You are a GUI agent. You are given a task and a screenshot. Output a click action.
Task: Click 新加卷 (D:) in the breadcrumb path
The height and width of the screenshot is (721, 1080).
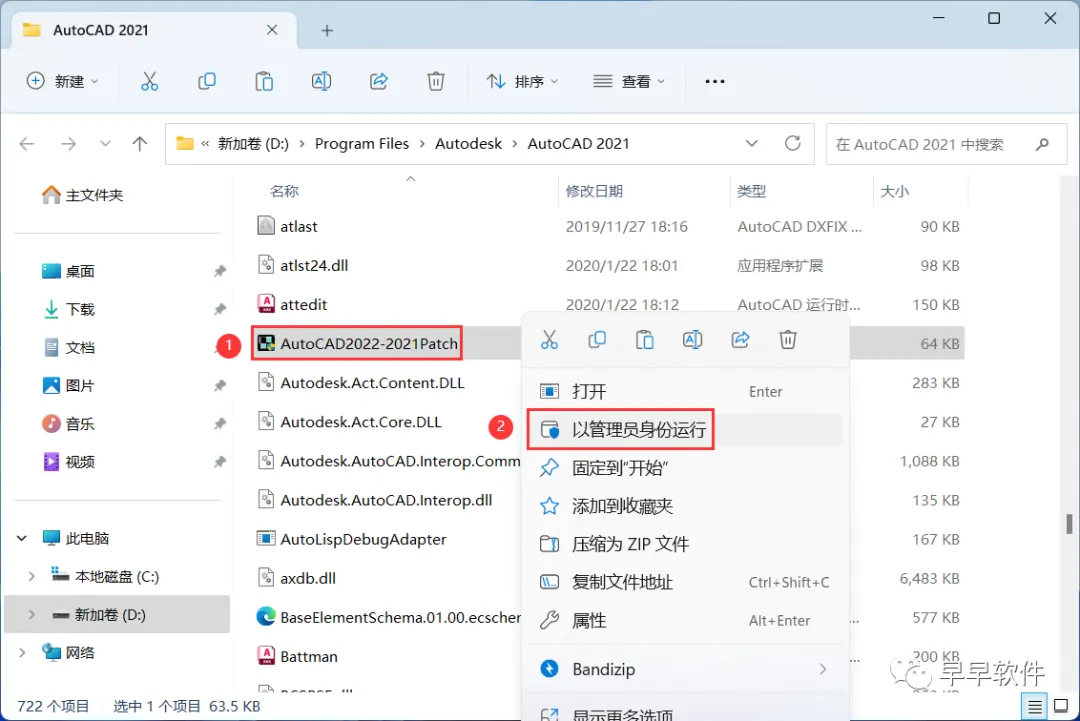(x=253, y=144)
